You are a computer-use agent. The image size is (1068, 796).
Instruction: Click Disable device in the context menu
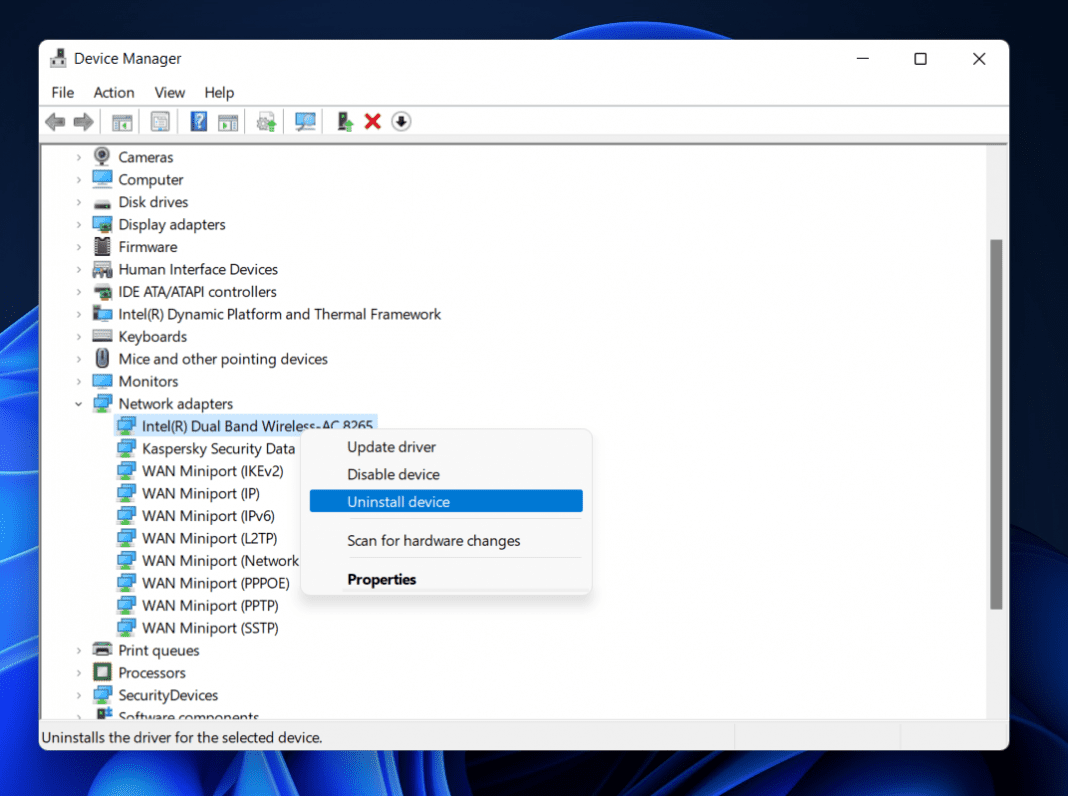click(393, 474)
